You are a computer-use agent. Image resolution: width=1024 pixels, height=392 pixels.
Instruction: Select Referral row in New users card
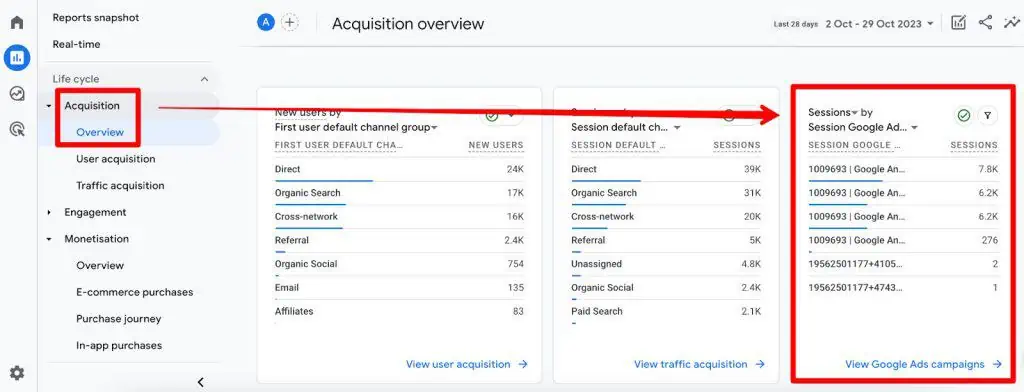tap(399, 241)
